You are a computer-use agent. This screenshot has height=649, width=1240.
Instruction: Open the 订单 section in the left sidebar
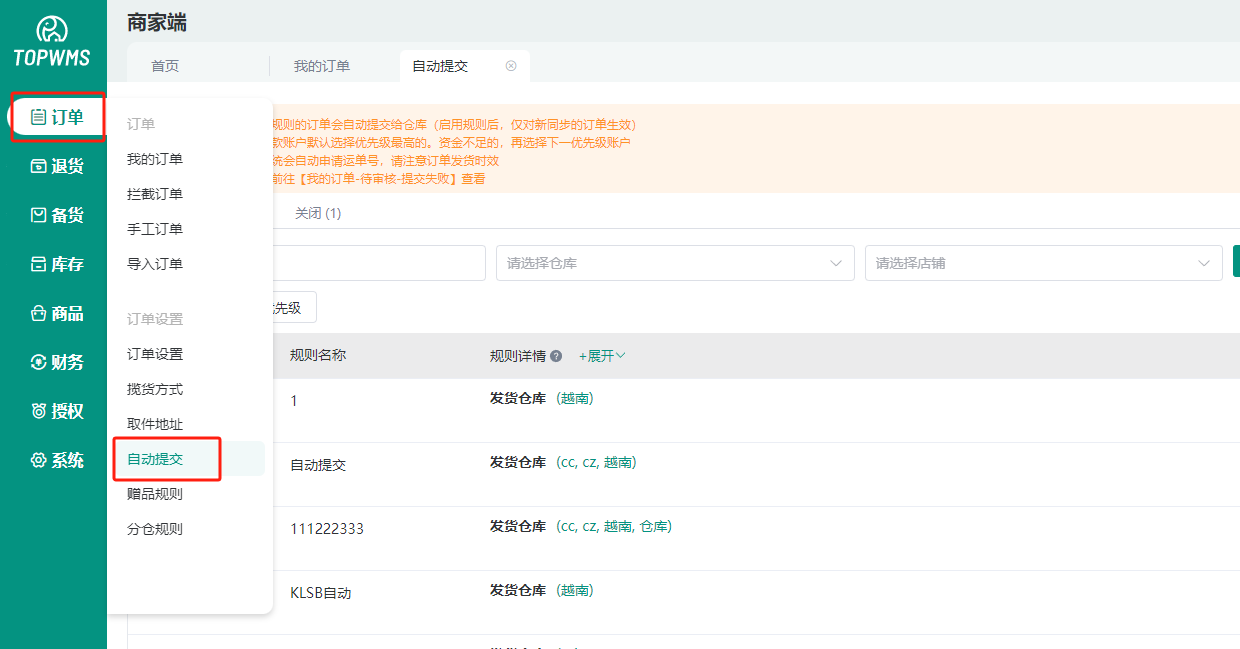coord(57,117)
